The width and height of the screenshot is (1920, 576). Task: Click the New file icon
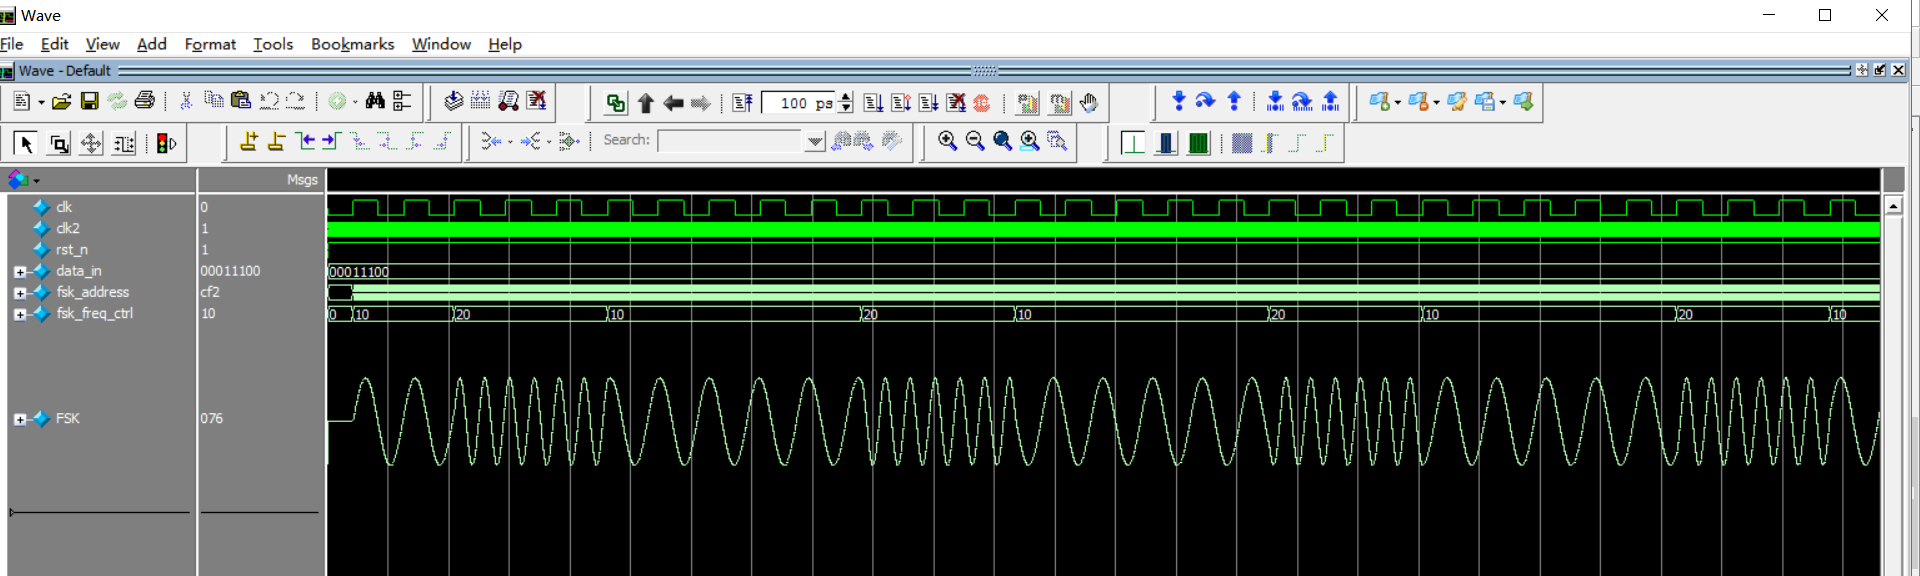pos(21,101)
